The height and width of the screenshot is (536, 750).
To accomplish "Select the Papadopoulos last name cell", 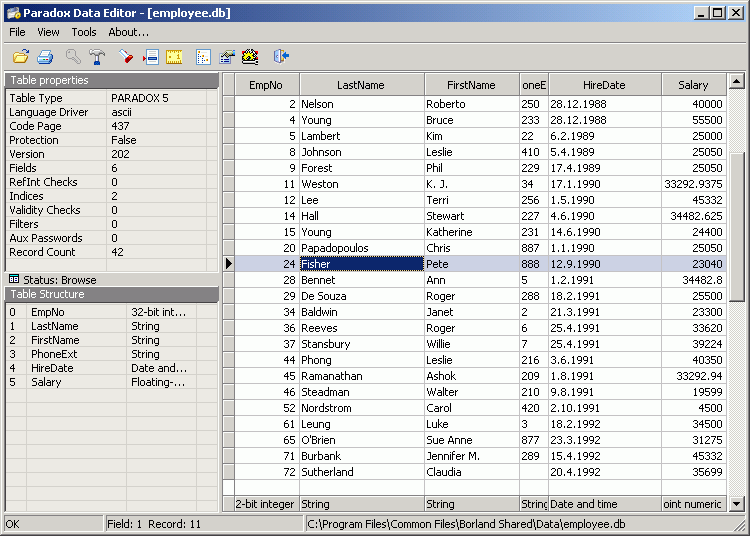I will point(362,248).
